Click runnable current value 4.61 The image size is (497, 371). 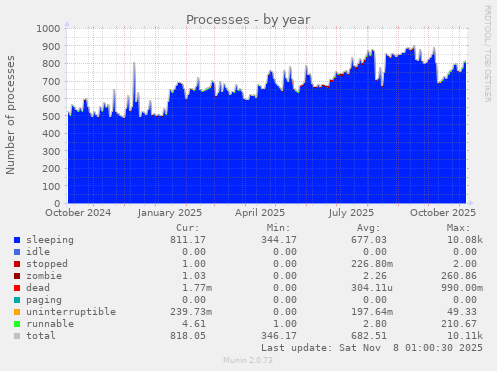click(194, 324)
